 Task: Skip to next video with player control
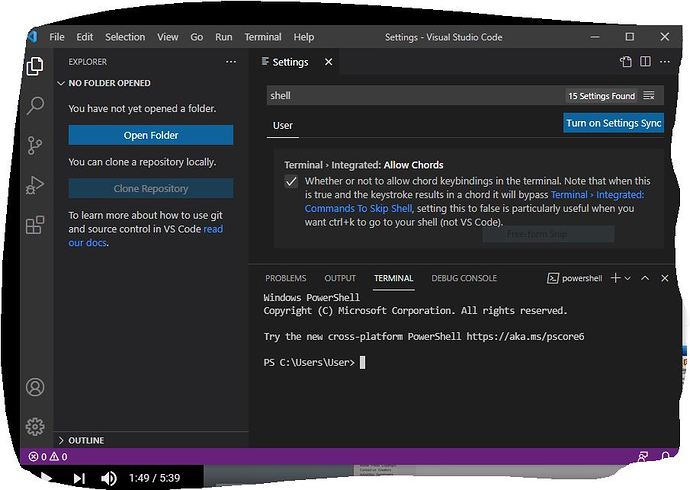[x=79, y=478]
